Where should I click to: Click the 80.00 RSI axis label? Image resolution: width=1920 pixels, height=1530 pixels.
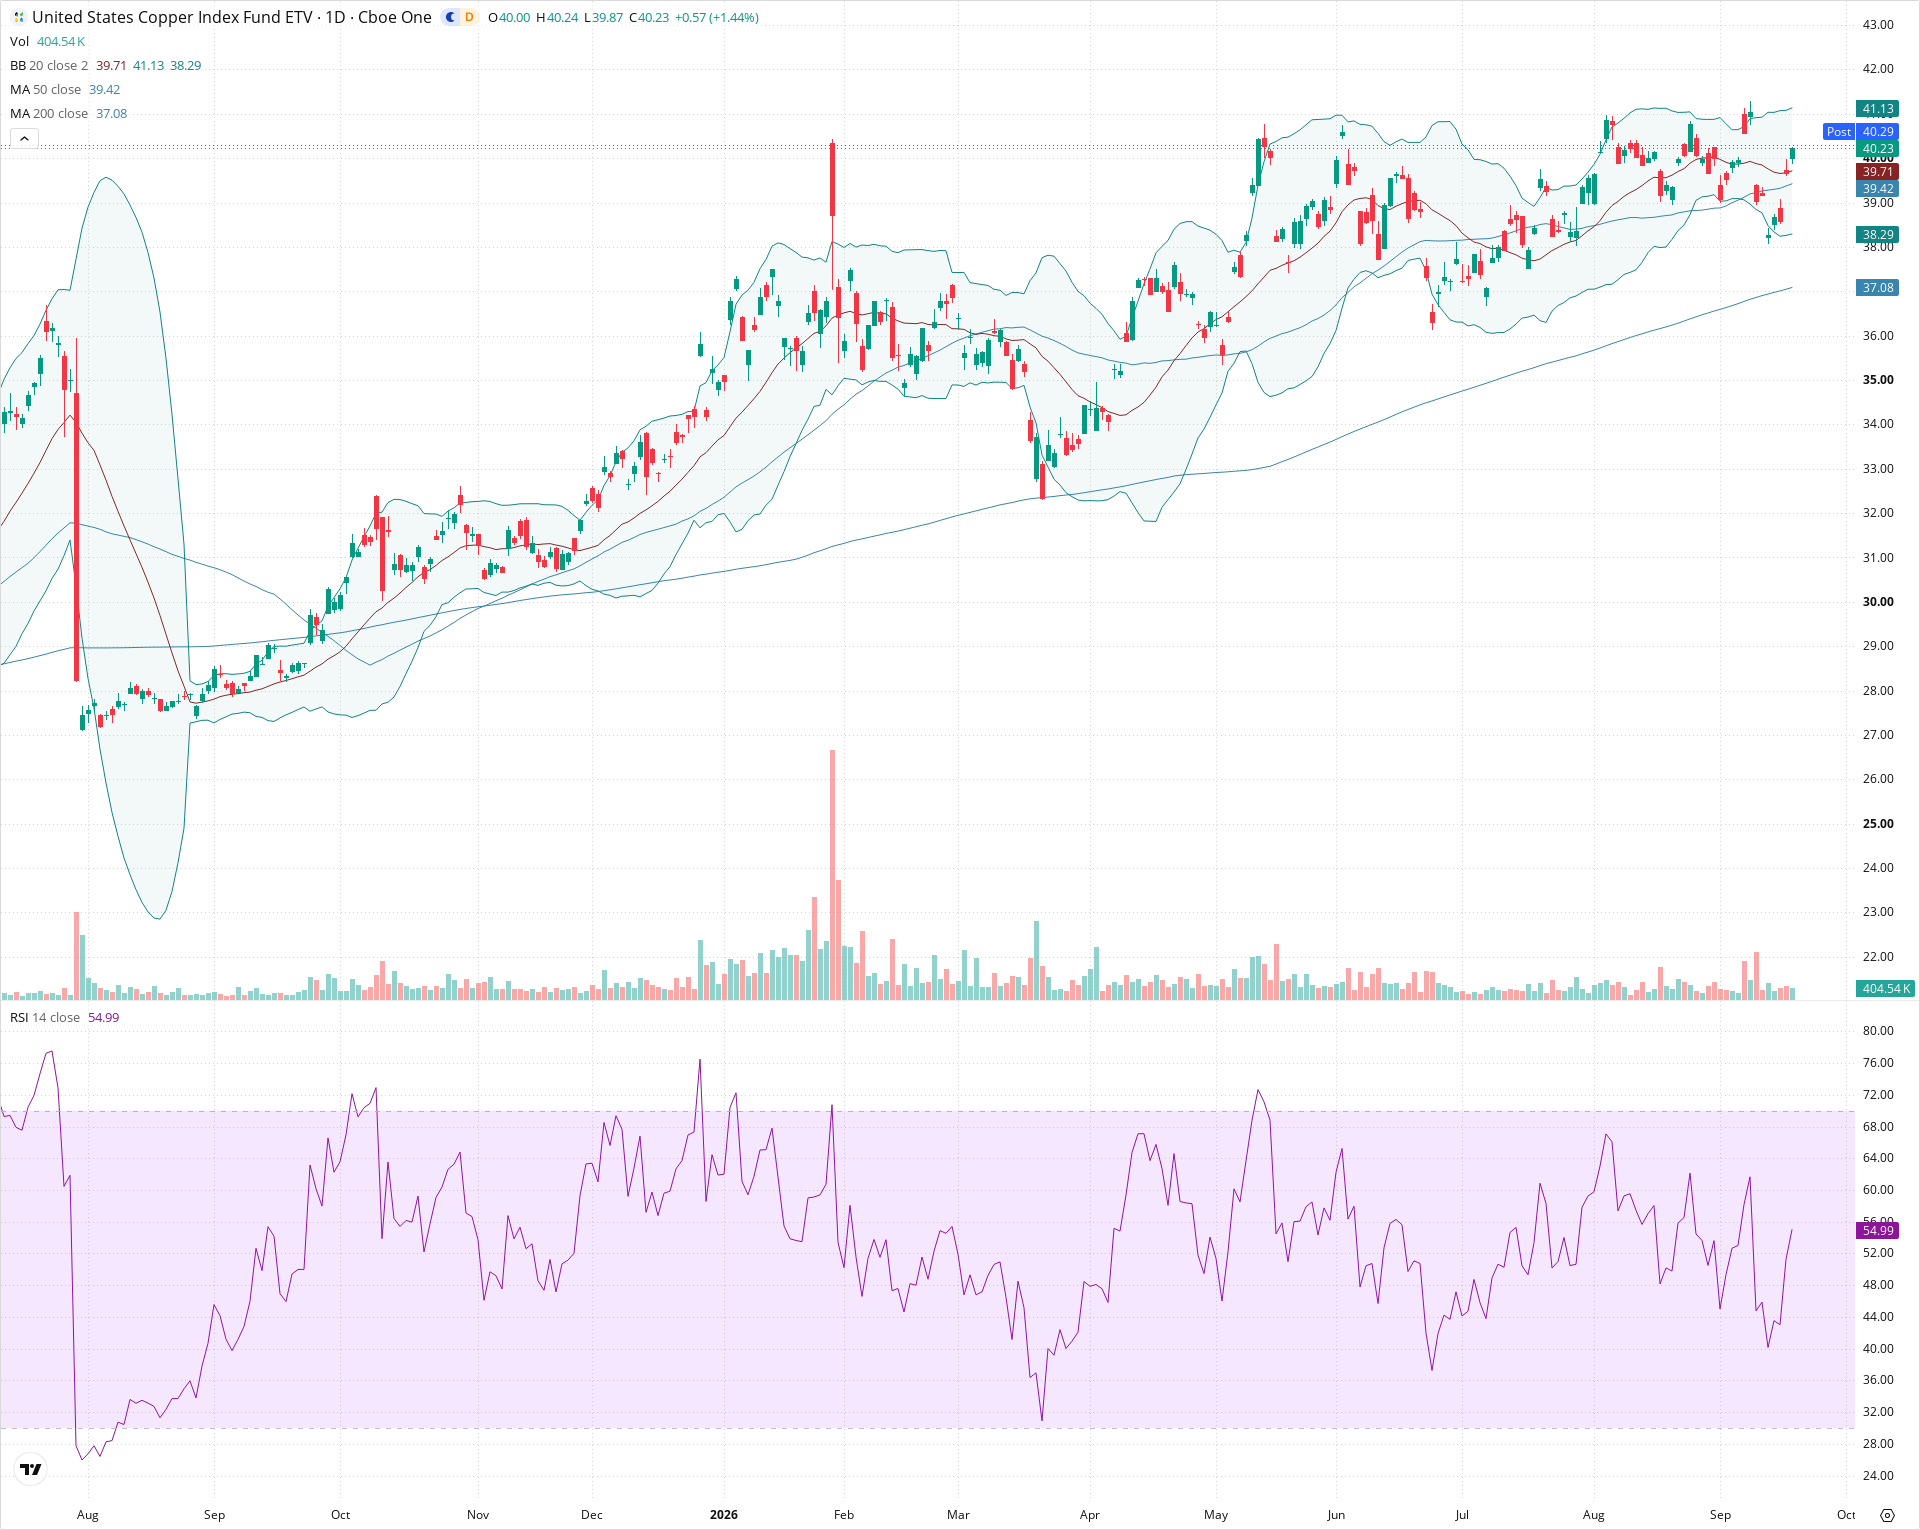click(x=1878, y=1031)
